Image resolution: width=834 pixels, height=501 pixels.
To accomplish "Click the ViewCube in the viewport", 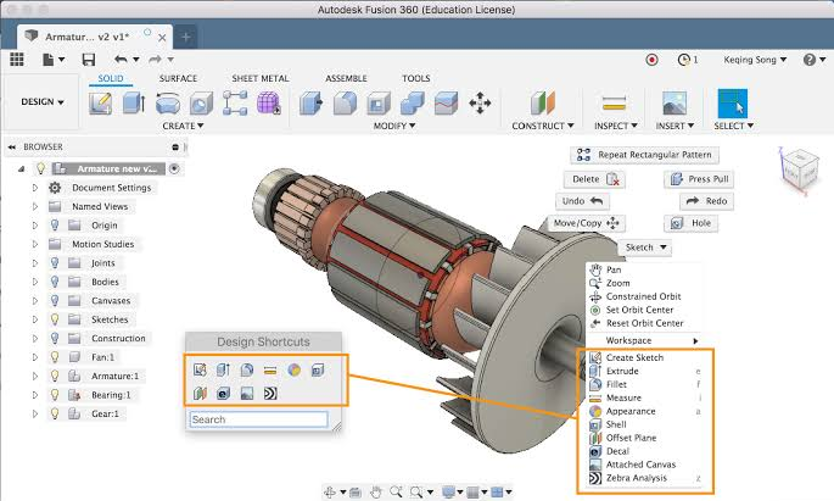I will [x=799, y=170].
